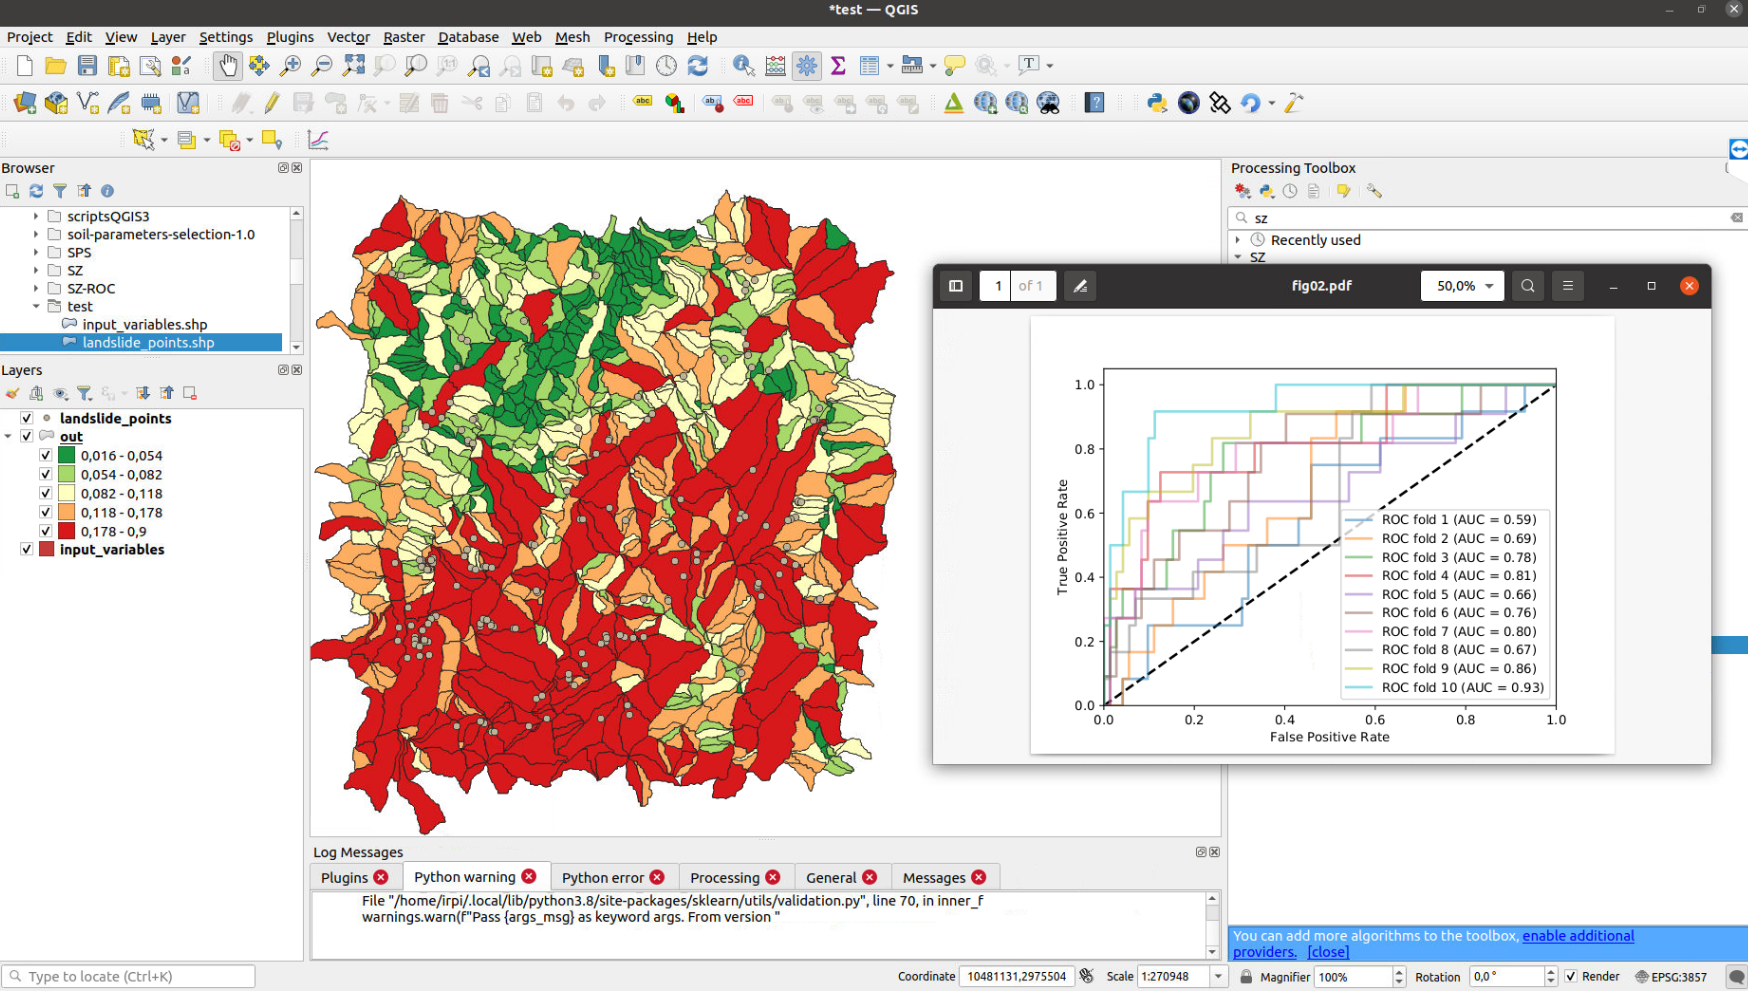Click the red 0,178 - 0,9 legend swatch

click(x=67, y=531)
